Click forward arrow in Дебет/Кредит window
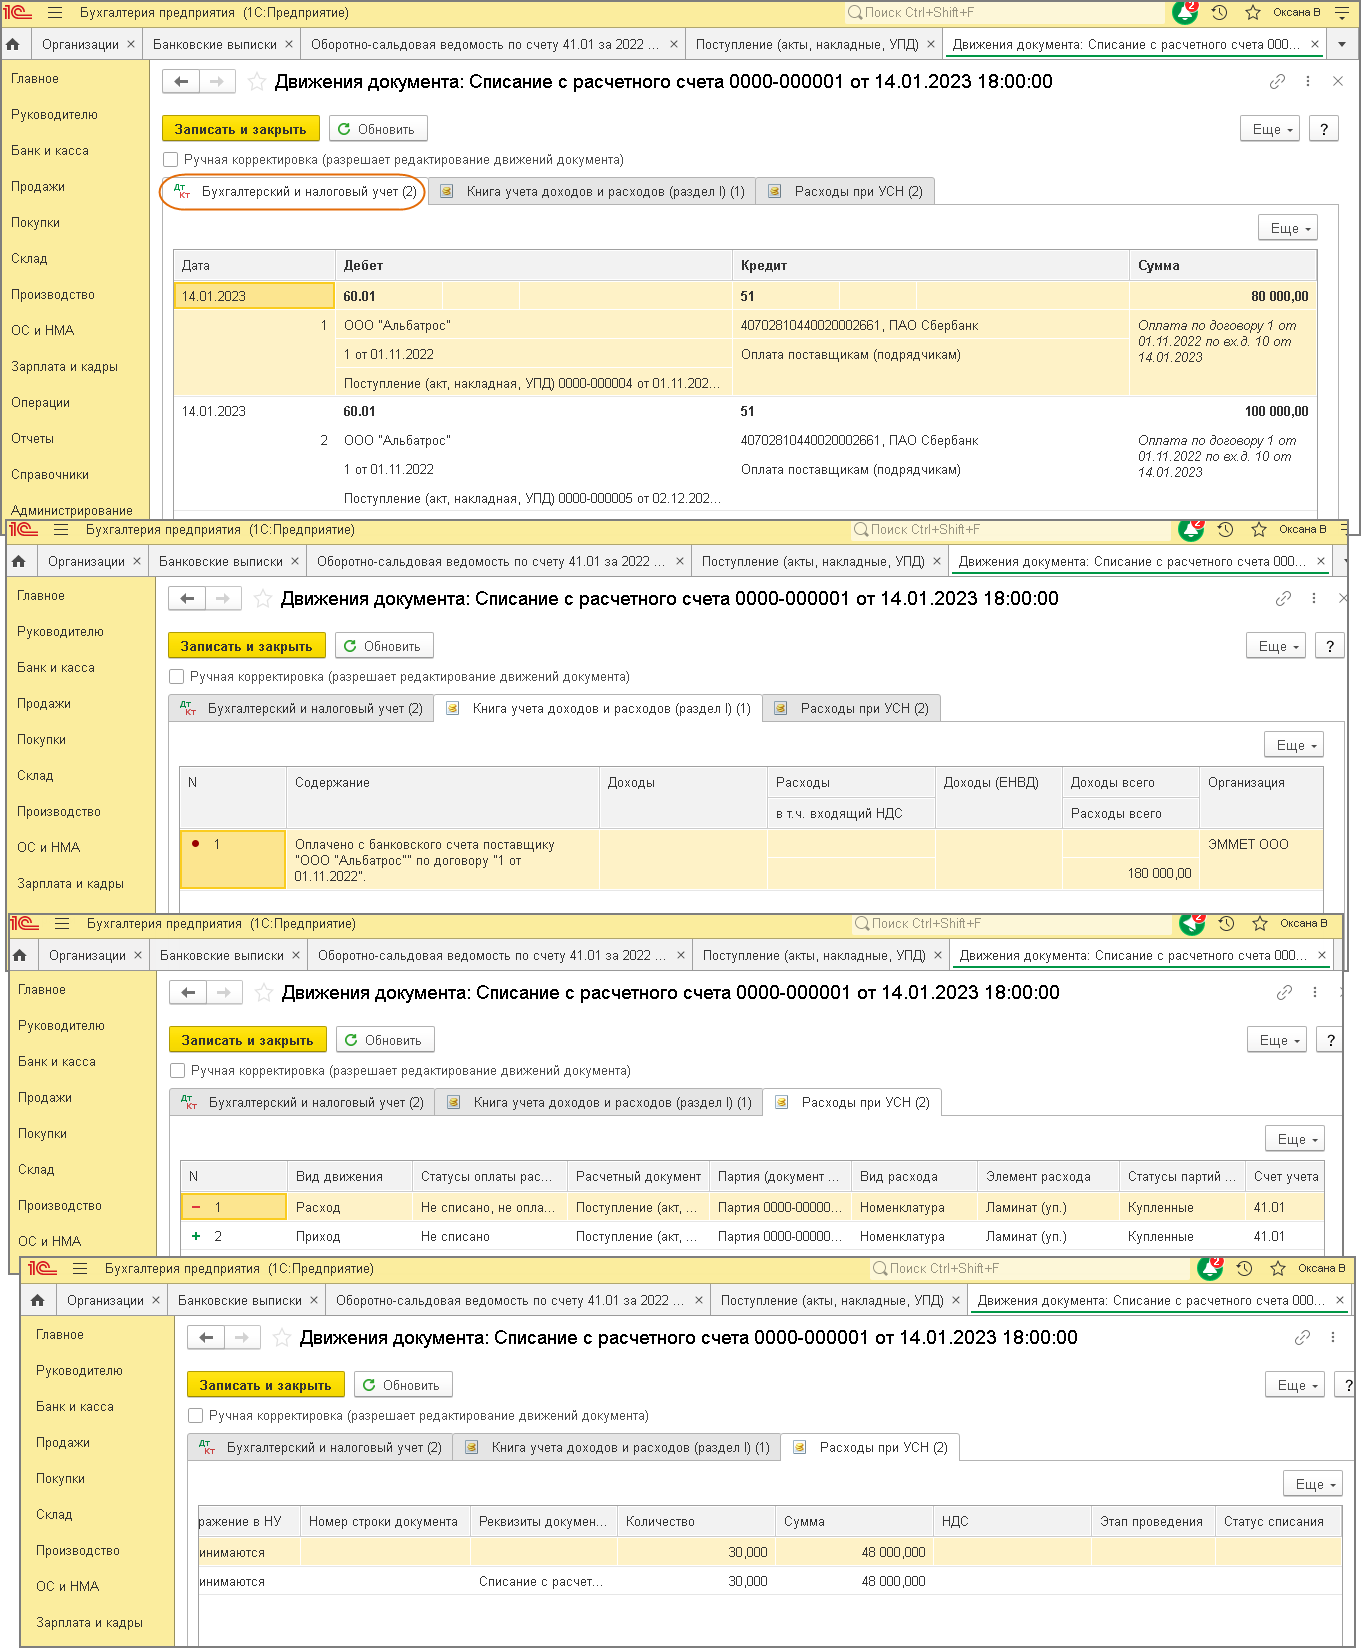 pyautogui.click(x=217, y=82)
